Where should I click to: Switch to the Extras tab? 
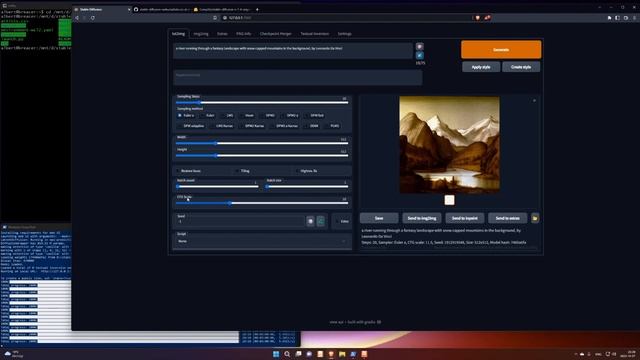pos(222,34)
